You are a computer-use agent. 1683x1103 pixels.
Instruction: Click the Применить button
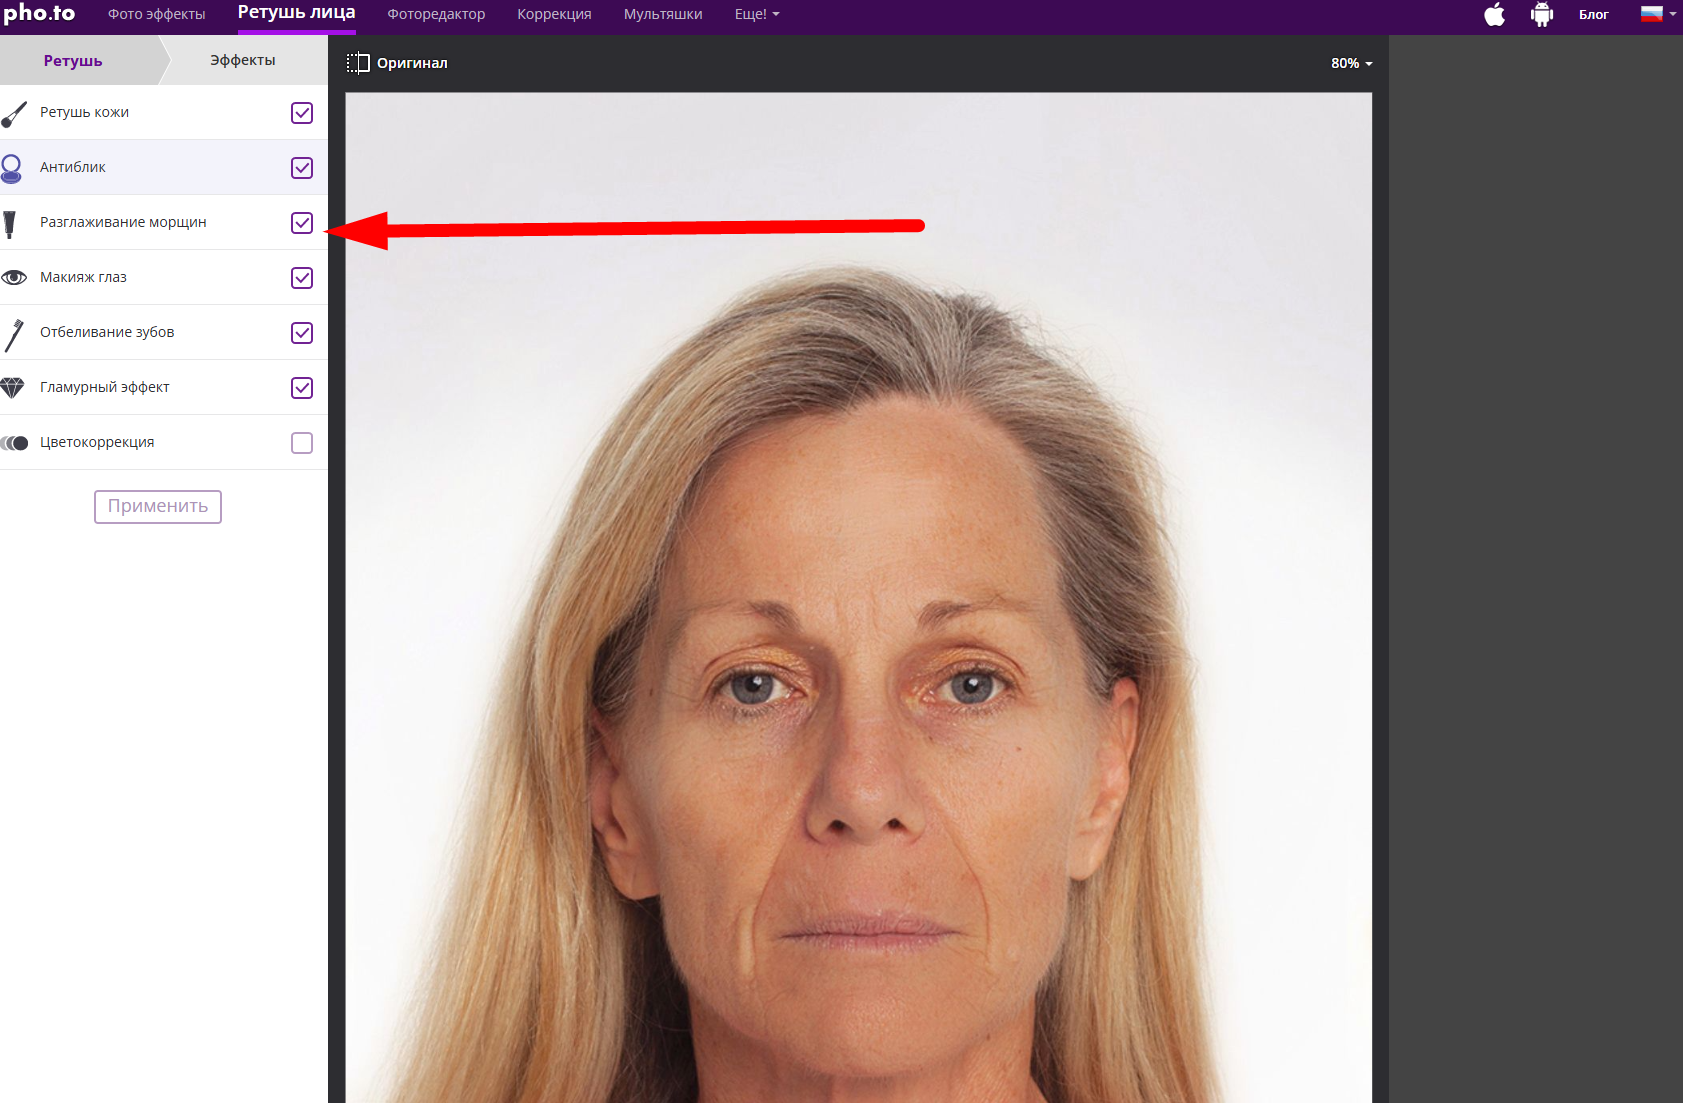pyautogui.click(x=158, y=506)
